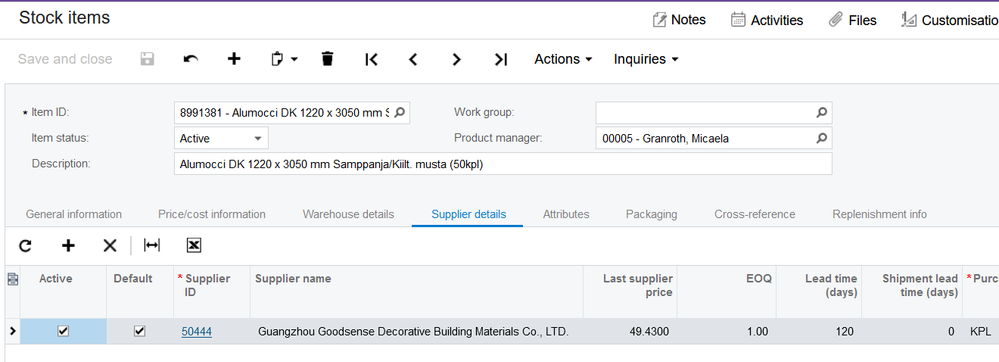Switch to the General information tab
The image size is (999, 362).
(74, 215)
